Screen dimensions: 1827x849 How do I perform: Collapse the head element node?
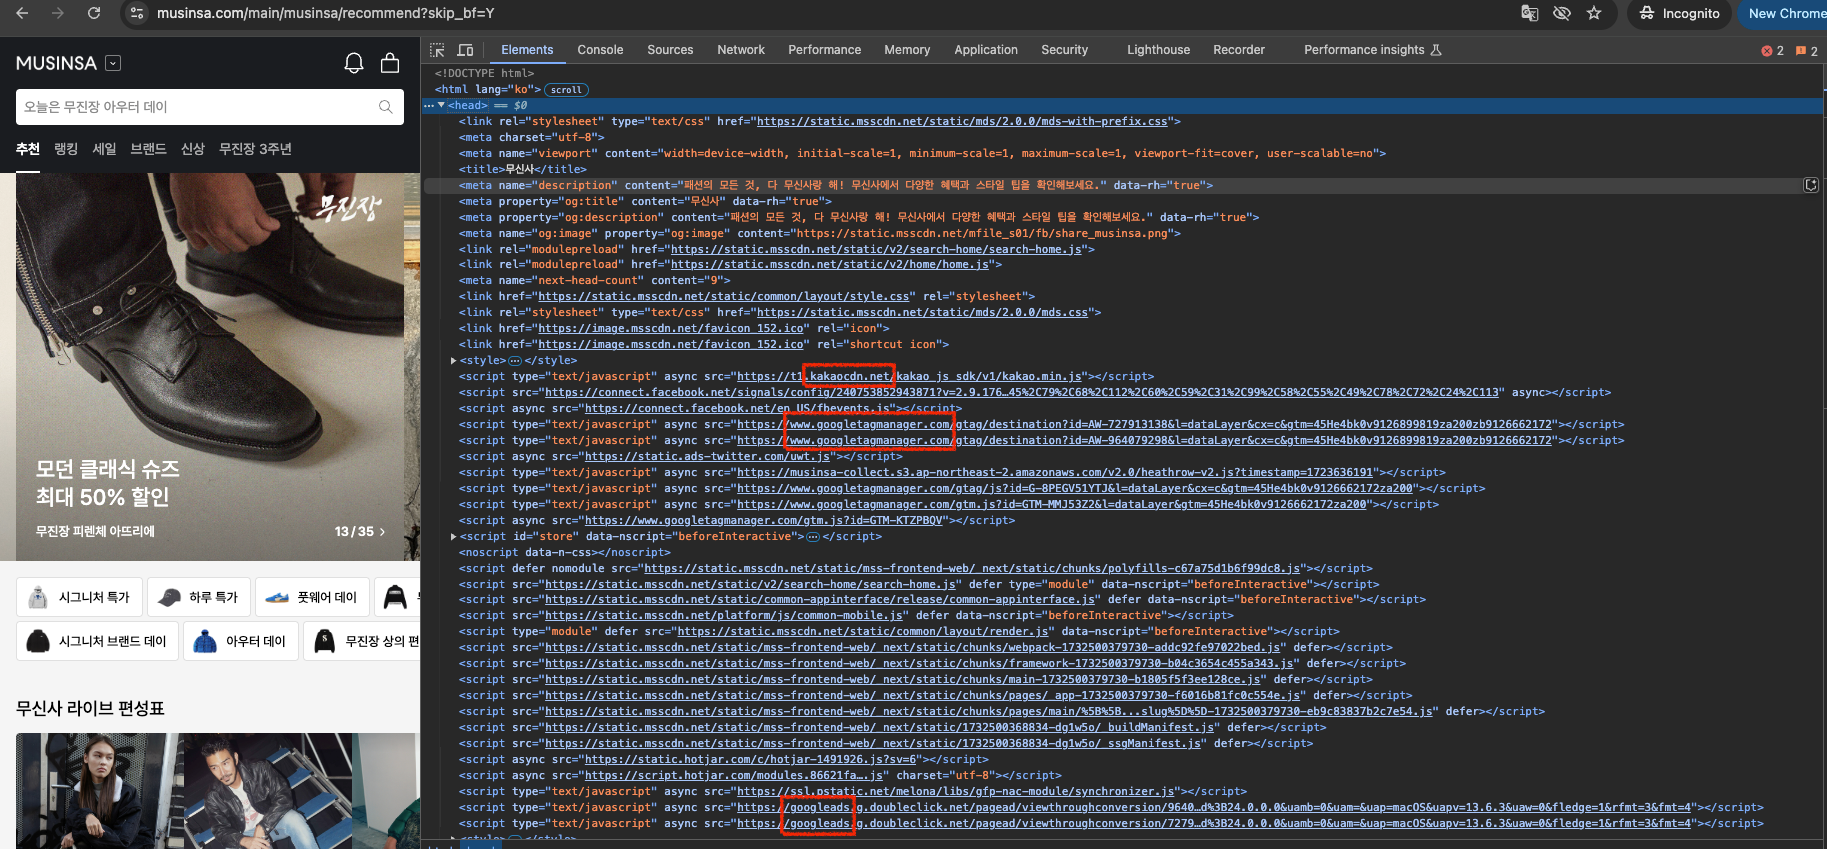[x=441, y=105]
